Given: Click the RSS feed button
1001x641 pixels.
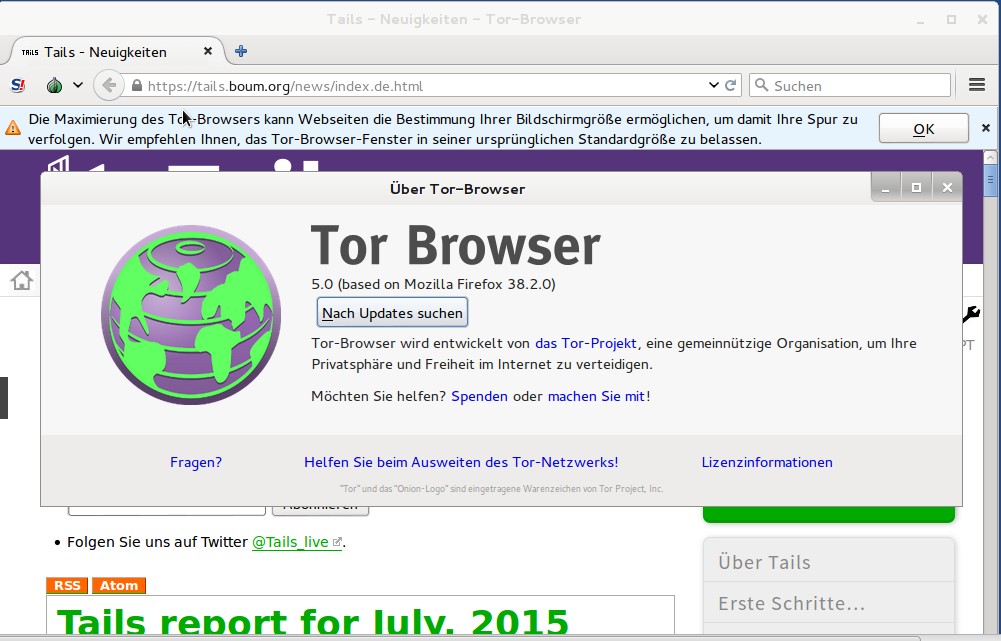Looking at the screenshot, I should click(x=67, y=585).
